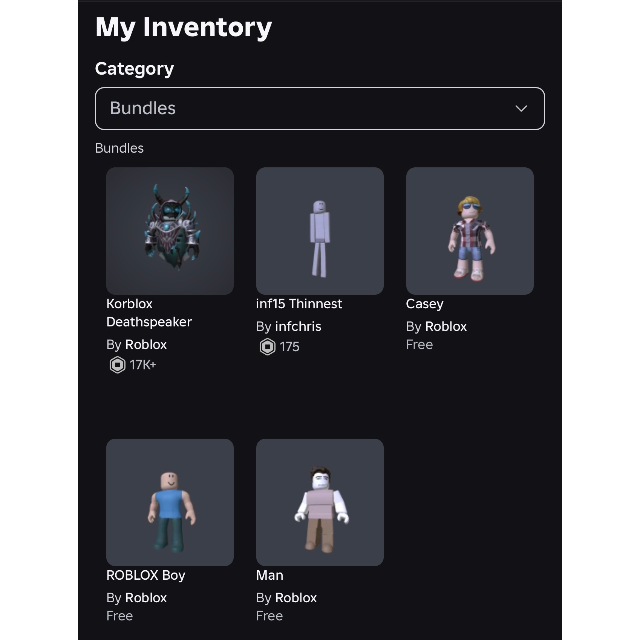Open the inf15 Thinnest bundle thumbnail

[320, 231]
